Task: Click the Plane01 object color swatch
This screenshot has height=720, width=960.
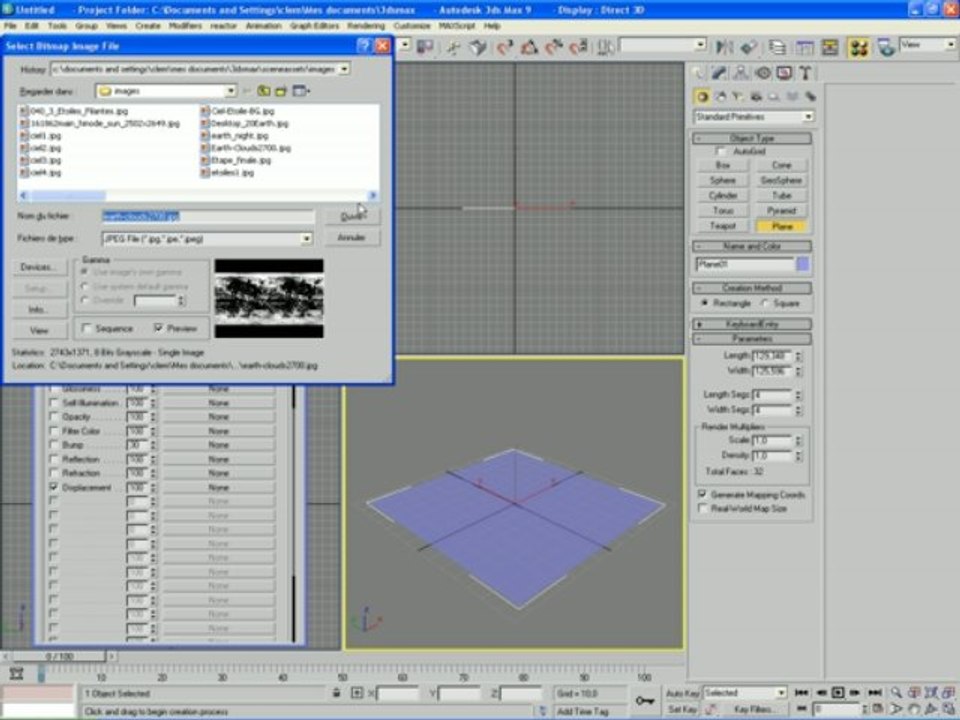Action: coord(803,264)
